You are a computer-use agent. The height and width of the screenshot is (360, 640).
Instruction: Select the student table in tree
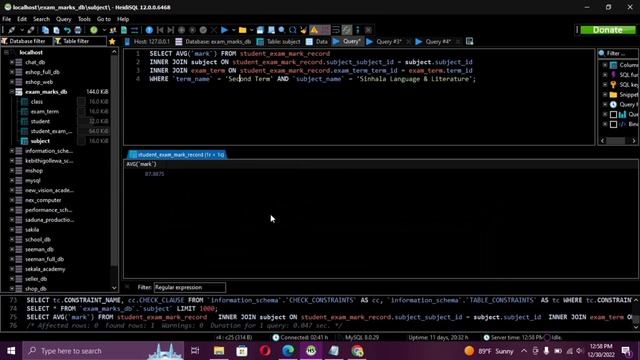[x=40, y=121]
